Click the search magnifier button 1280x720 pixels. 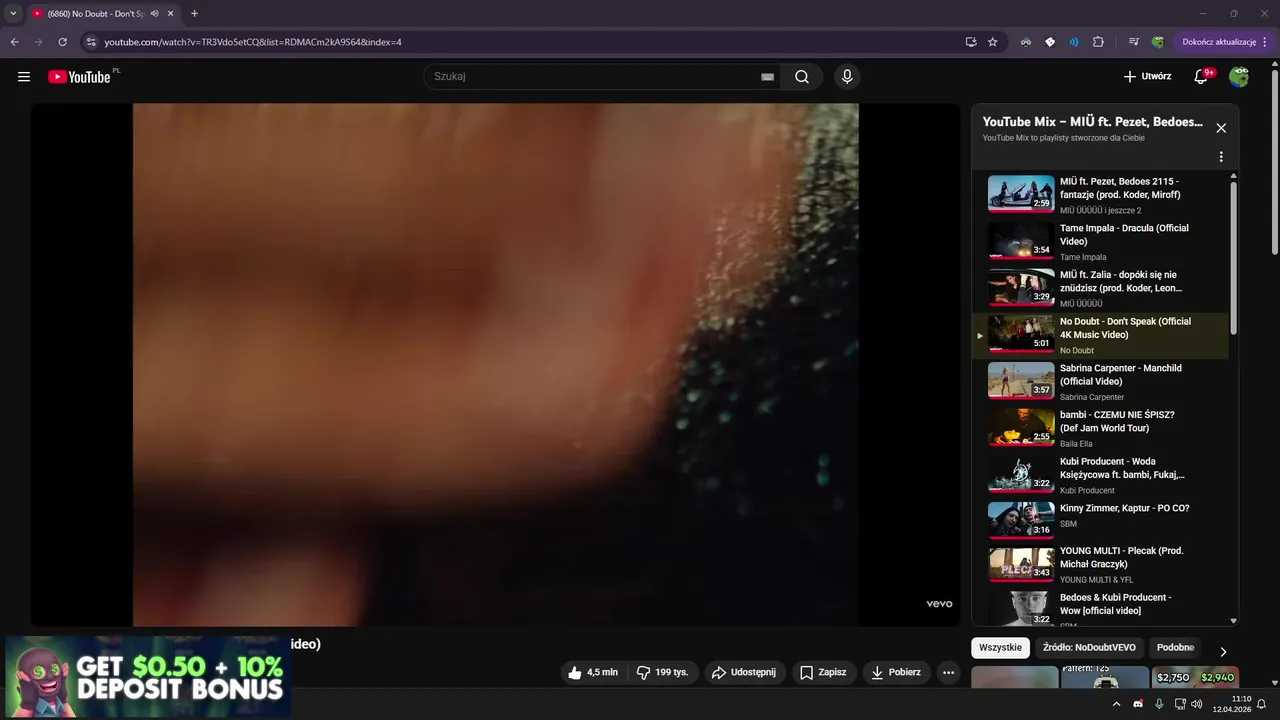802,77
